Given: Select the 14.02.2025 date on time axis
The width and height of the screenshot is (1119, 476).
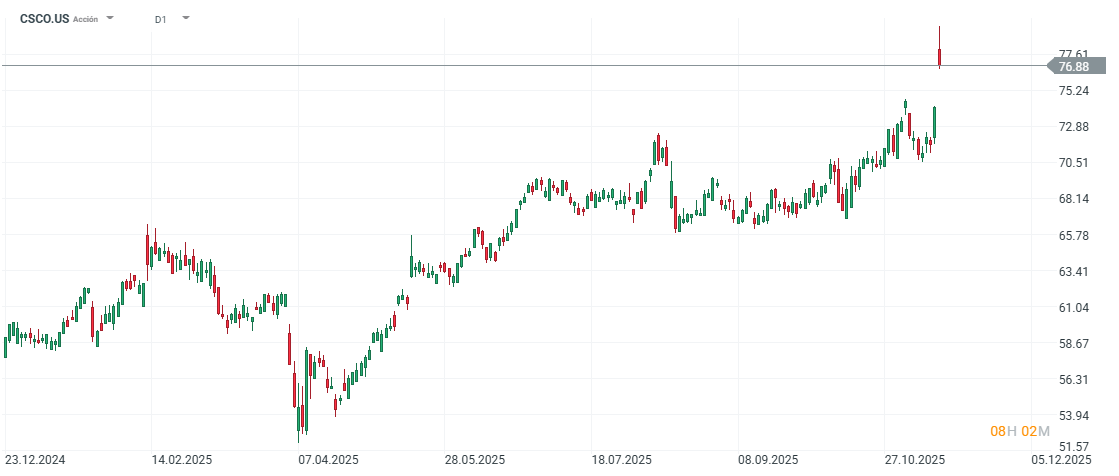Looking at the screenshot, I should tap(182, 460).
